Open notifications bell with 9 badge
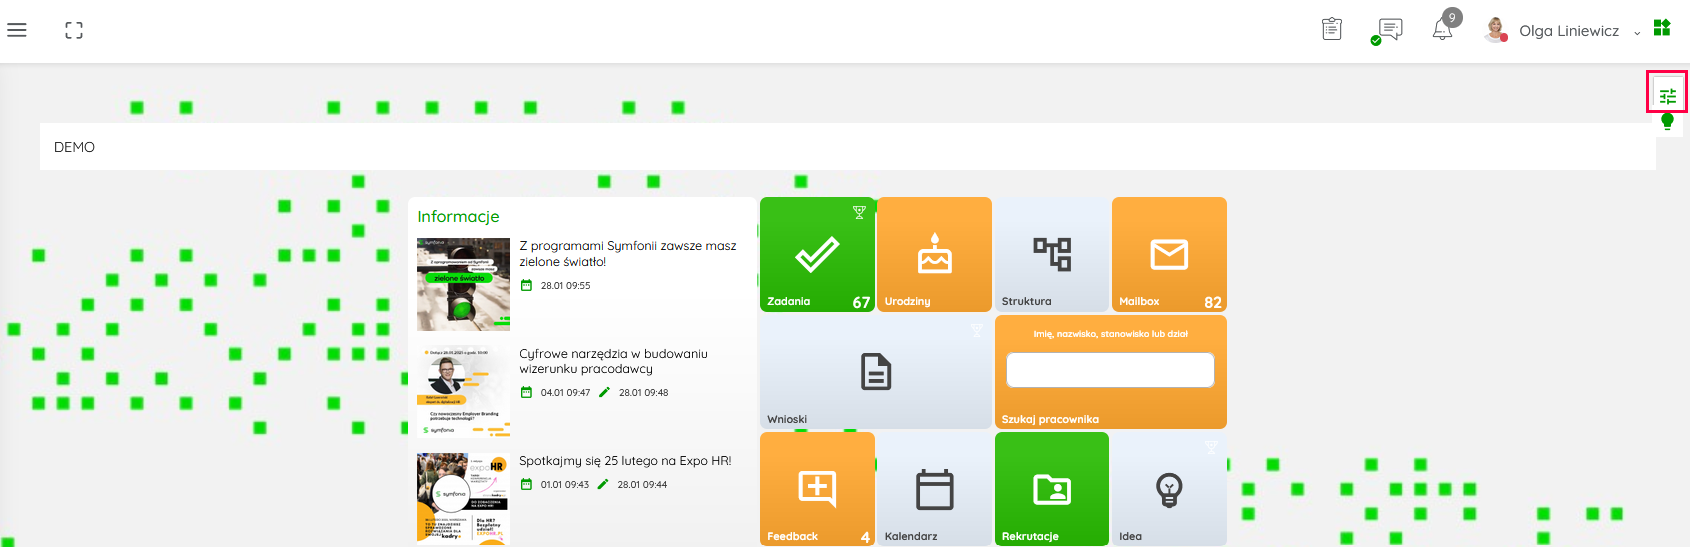Image resolution: width=1690 pixels, height=547 pixels. click(1443, 29)
